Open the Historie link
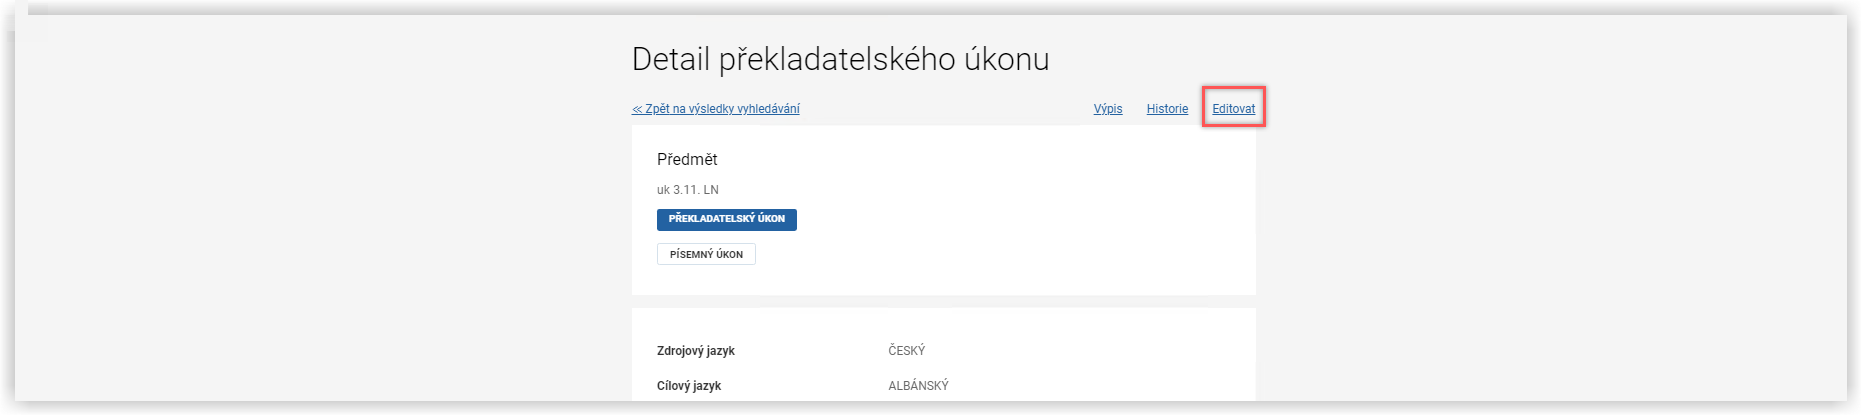1862x416 pixels. (x=1167, y=109)
